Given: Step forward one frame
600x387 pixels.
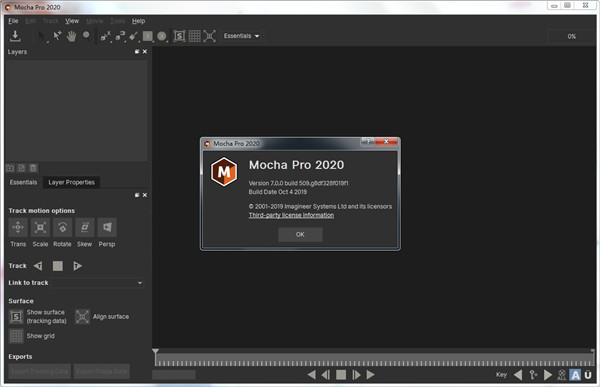Looking at the screenshot, I should [356, 375].
